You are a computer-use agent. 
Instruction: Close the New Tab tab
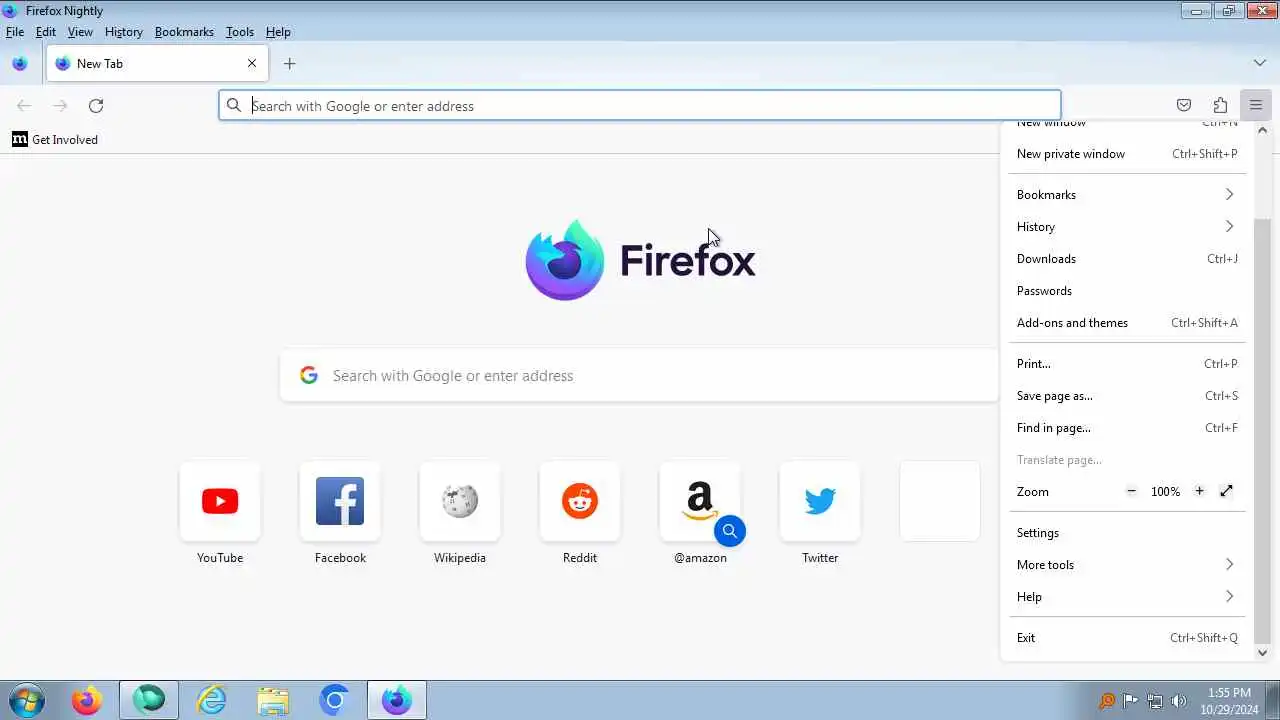[x=252, y=63]
